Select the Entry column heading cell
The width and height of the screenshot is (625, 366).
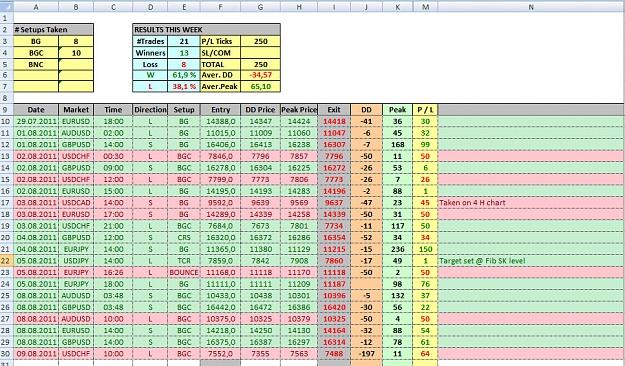click(220, 110)
